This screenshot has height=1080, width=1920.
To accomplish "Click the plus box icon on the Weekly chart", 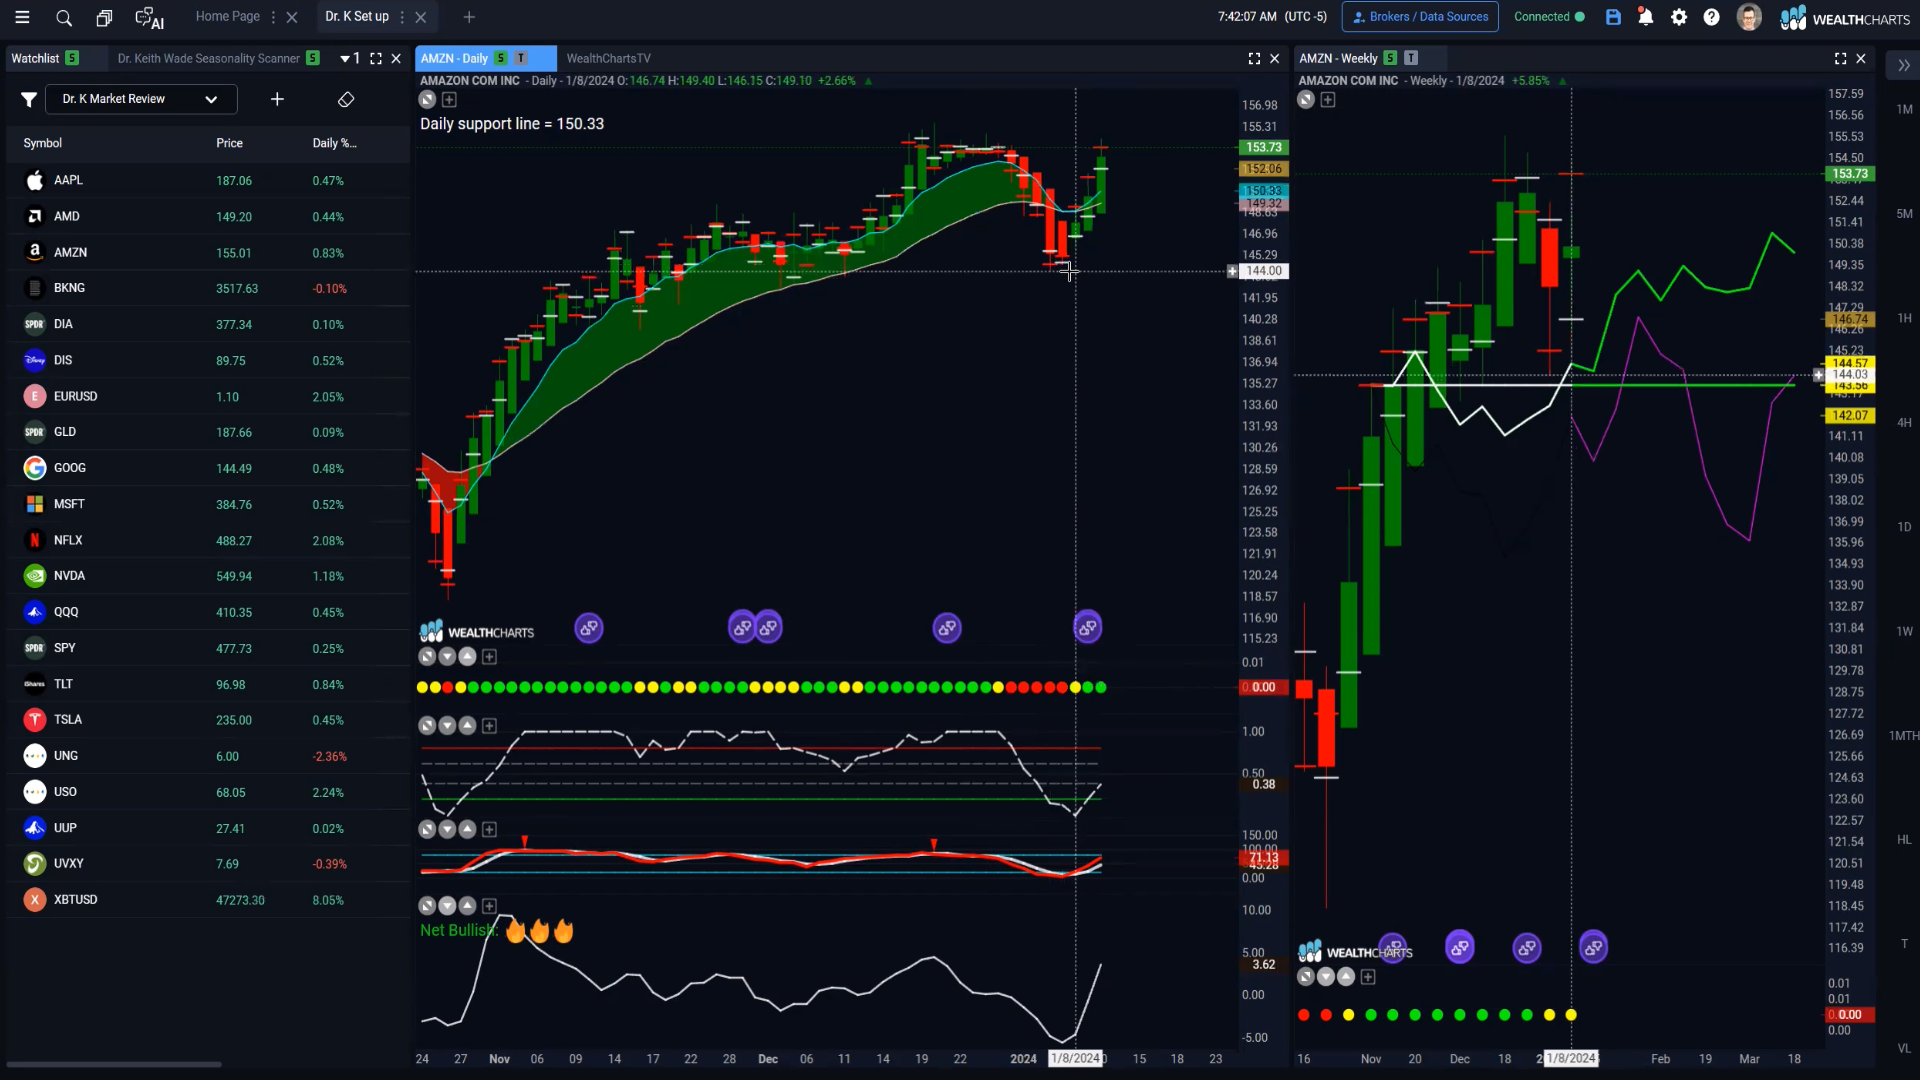I will click(x=1328, y=99).
